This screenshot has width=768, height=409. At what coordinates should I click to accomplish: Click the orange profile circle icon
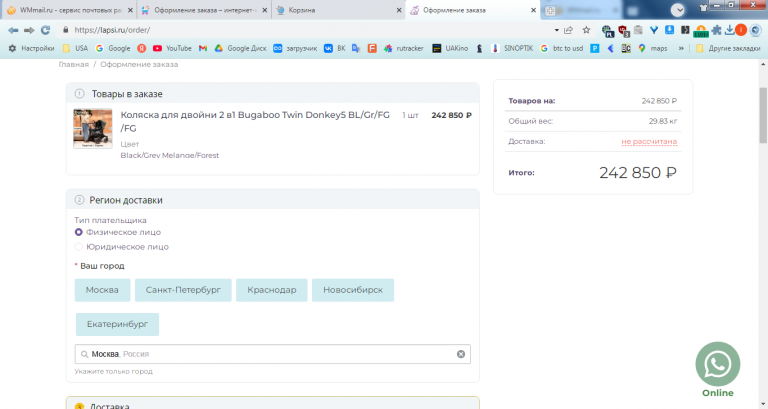(741, 30)
